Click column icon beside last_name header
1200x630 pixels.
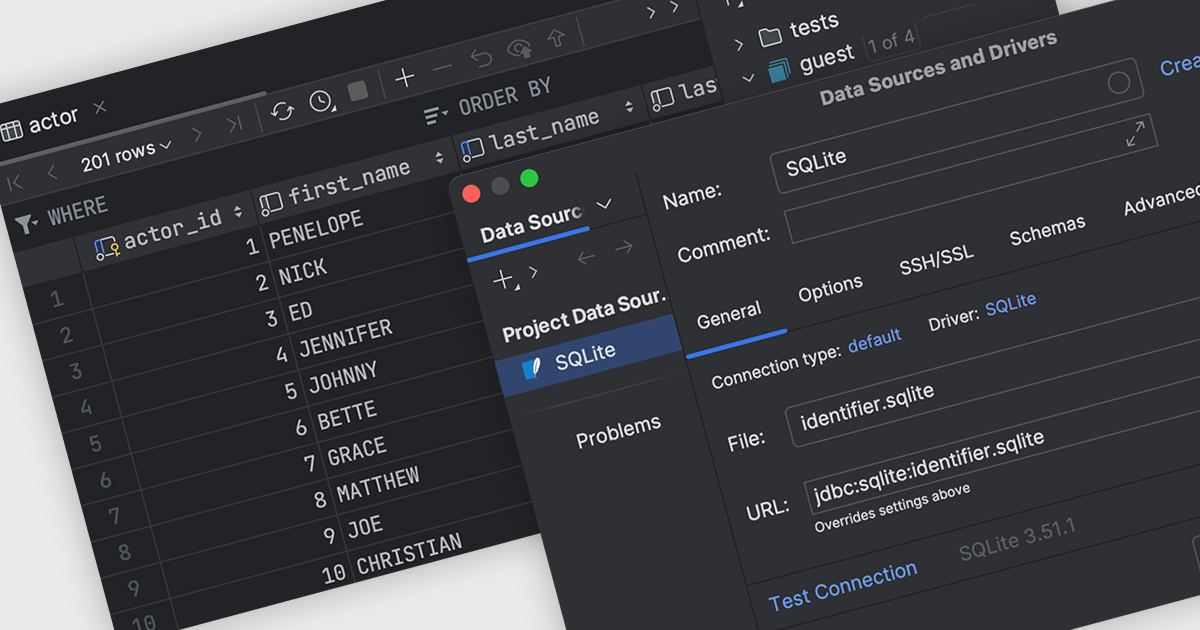tap(473, 149)
